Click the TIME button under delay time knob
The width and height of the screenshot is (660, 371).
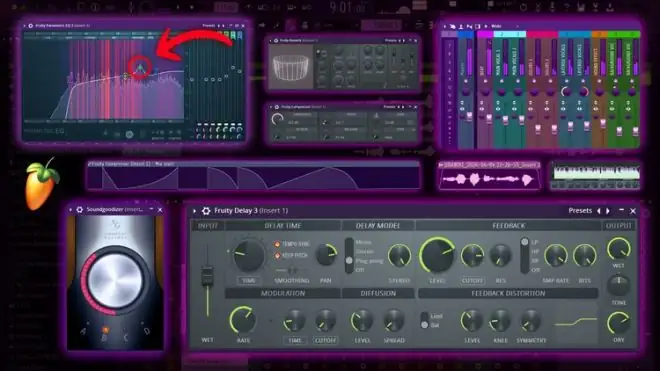pos(249,280)
